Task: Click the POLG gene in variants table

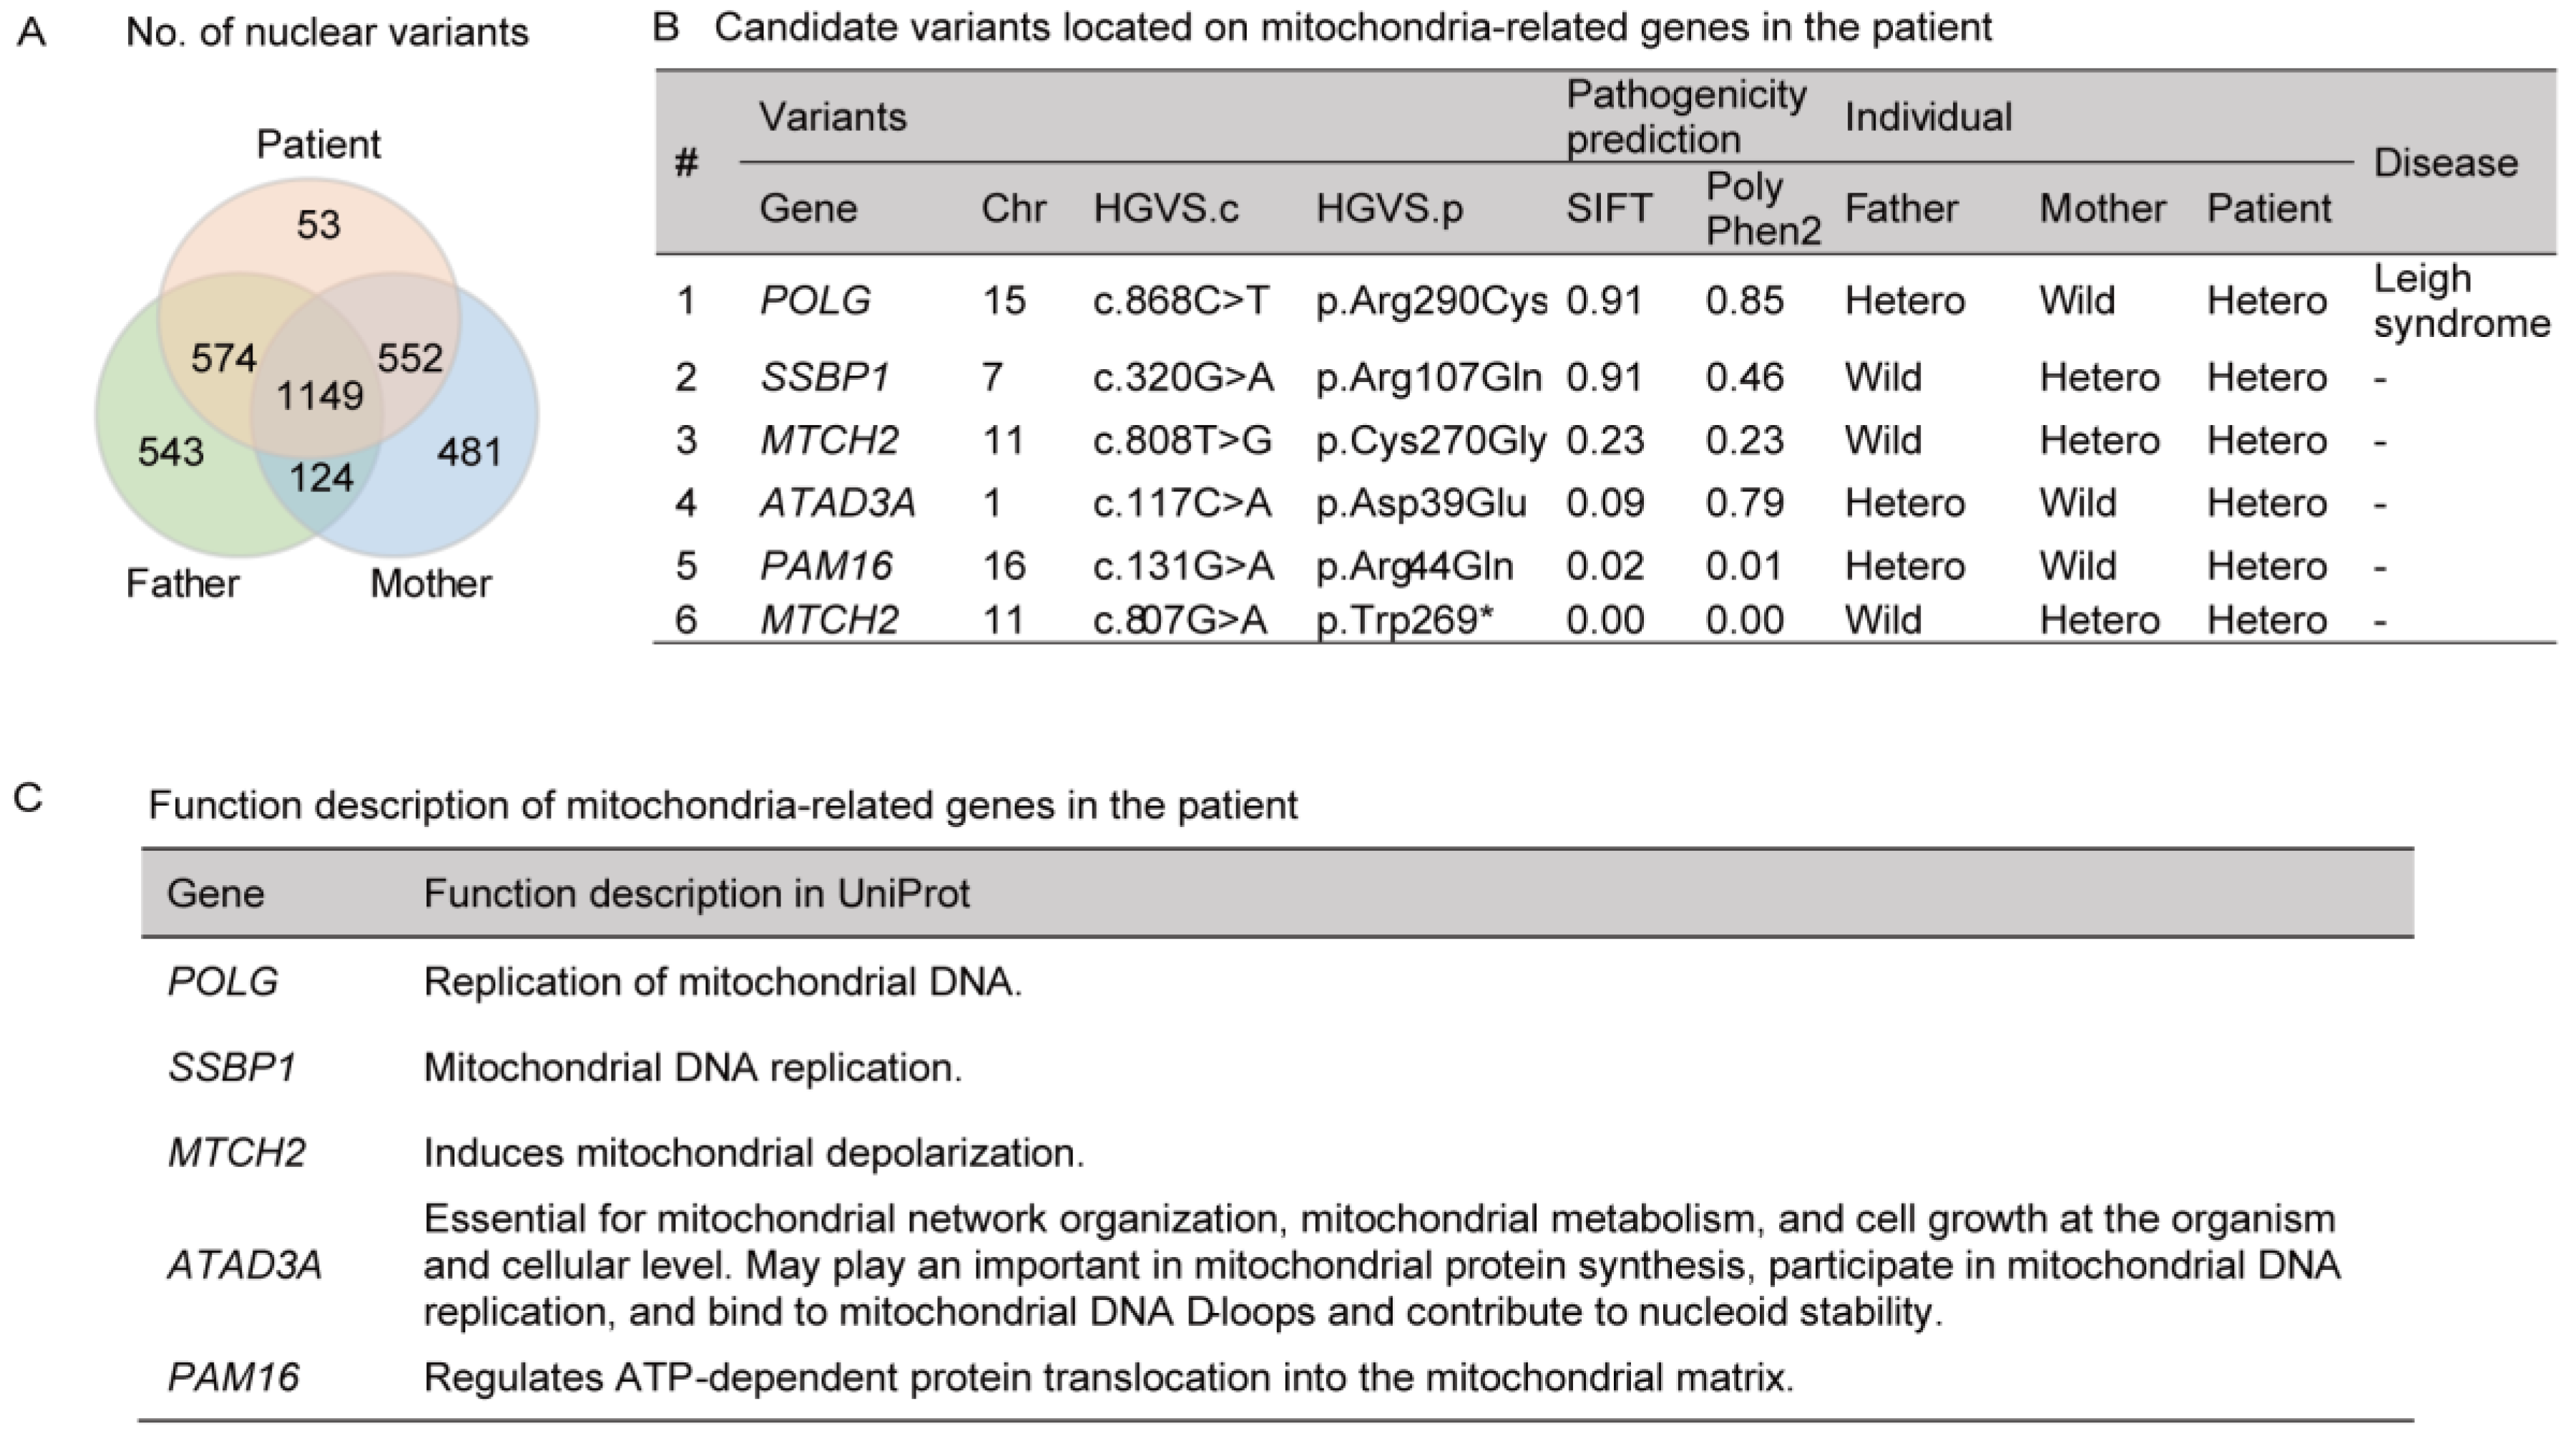Action: click(815, 300)
